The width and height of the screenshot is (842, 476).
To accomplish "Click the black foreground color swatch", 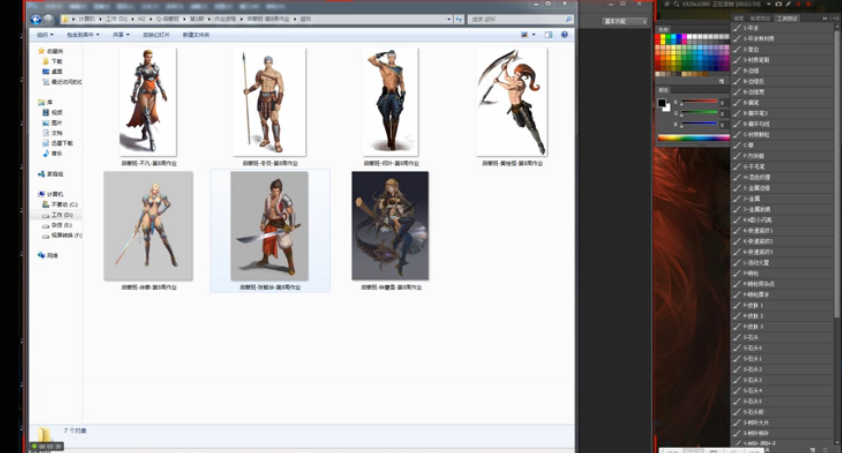I will pos(662,103).
